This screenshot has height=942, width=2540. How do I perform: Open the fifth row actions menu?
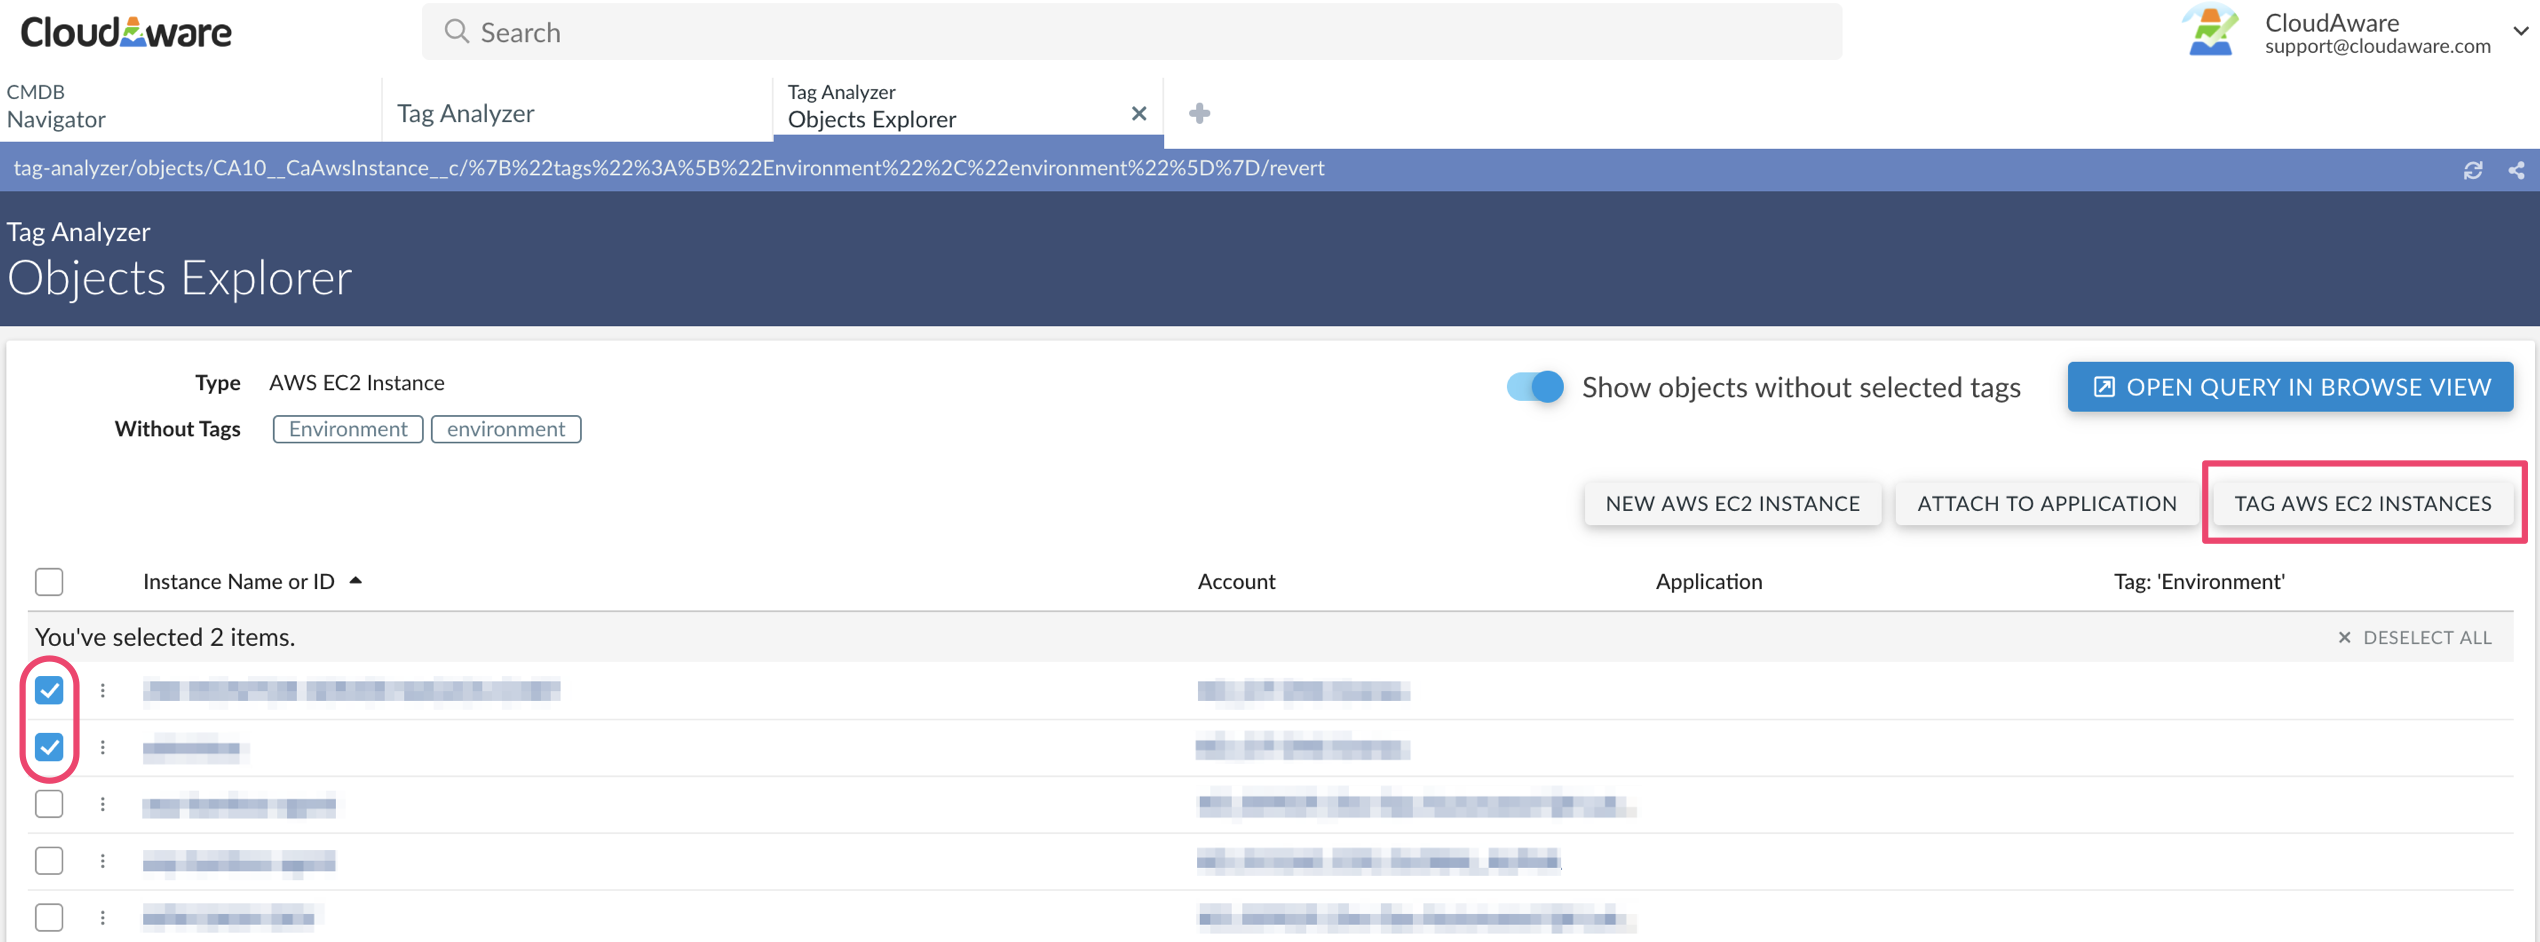coord(103,917)
